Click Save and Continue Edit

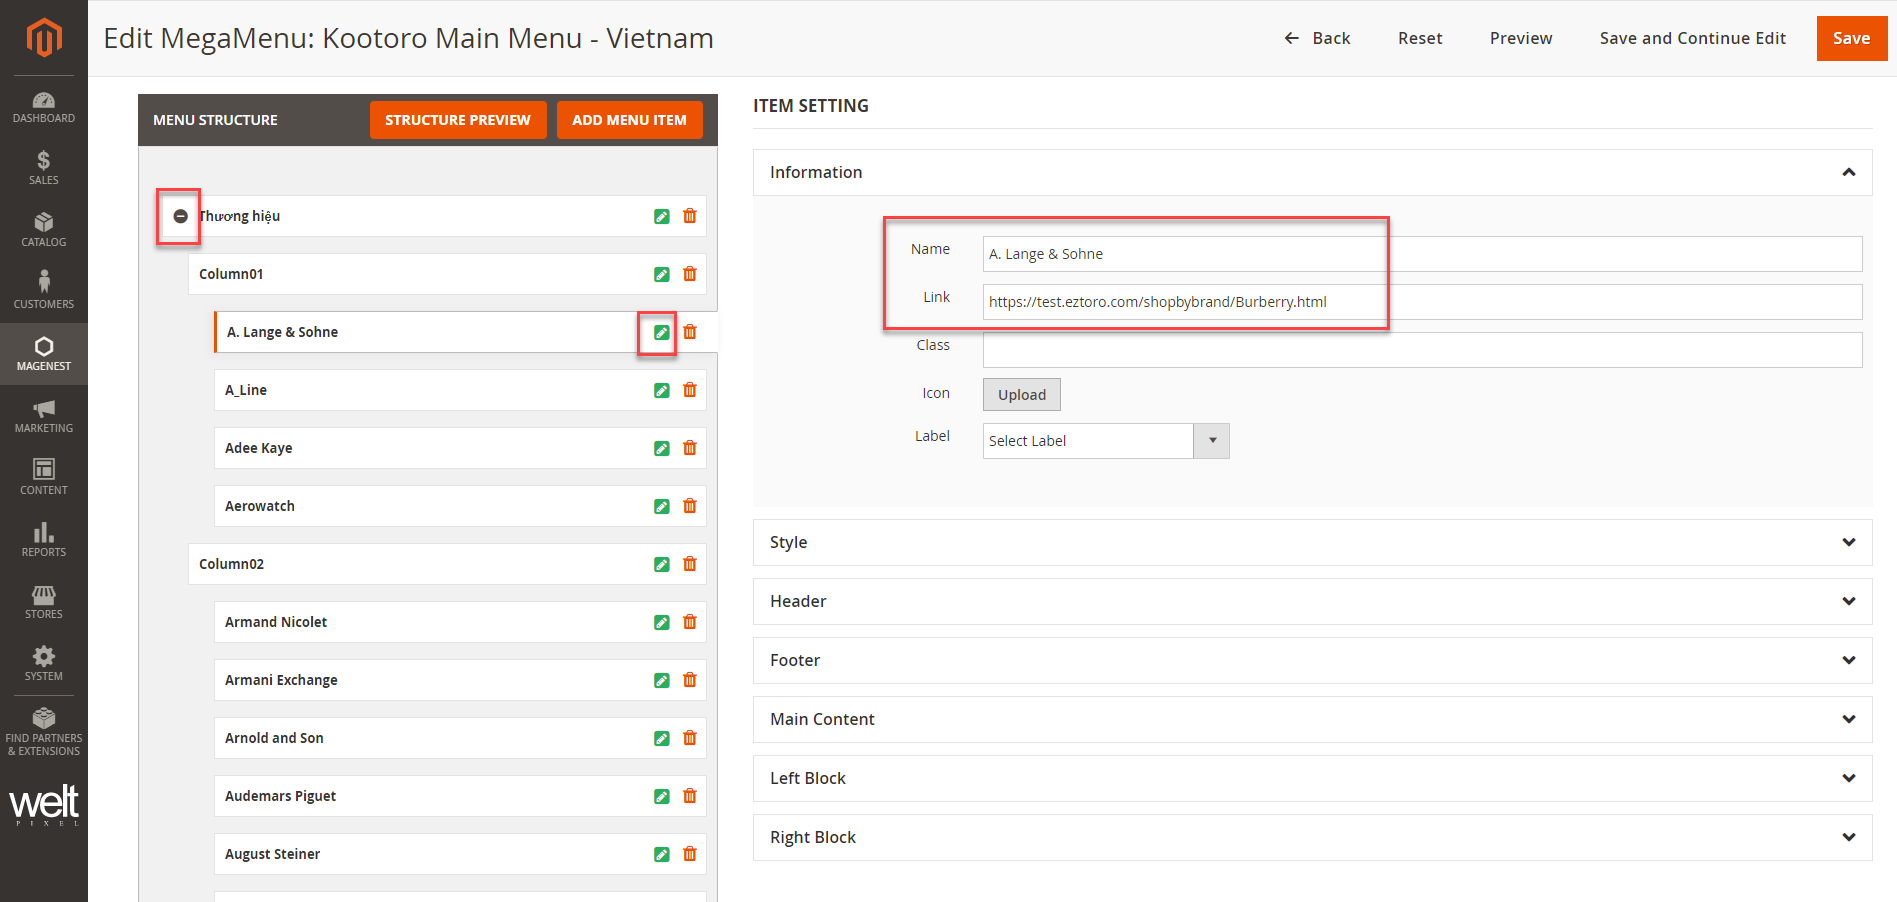1692,38
